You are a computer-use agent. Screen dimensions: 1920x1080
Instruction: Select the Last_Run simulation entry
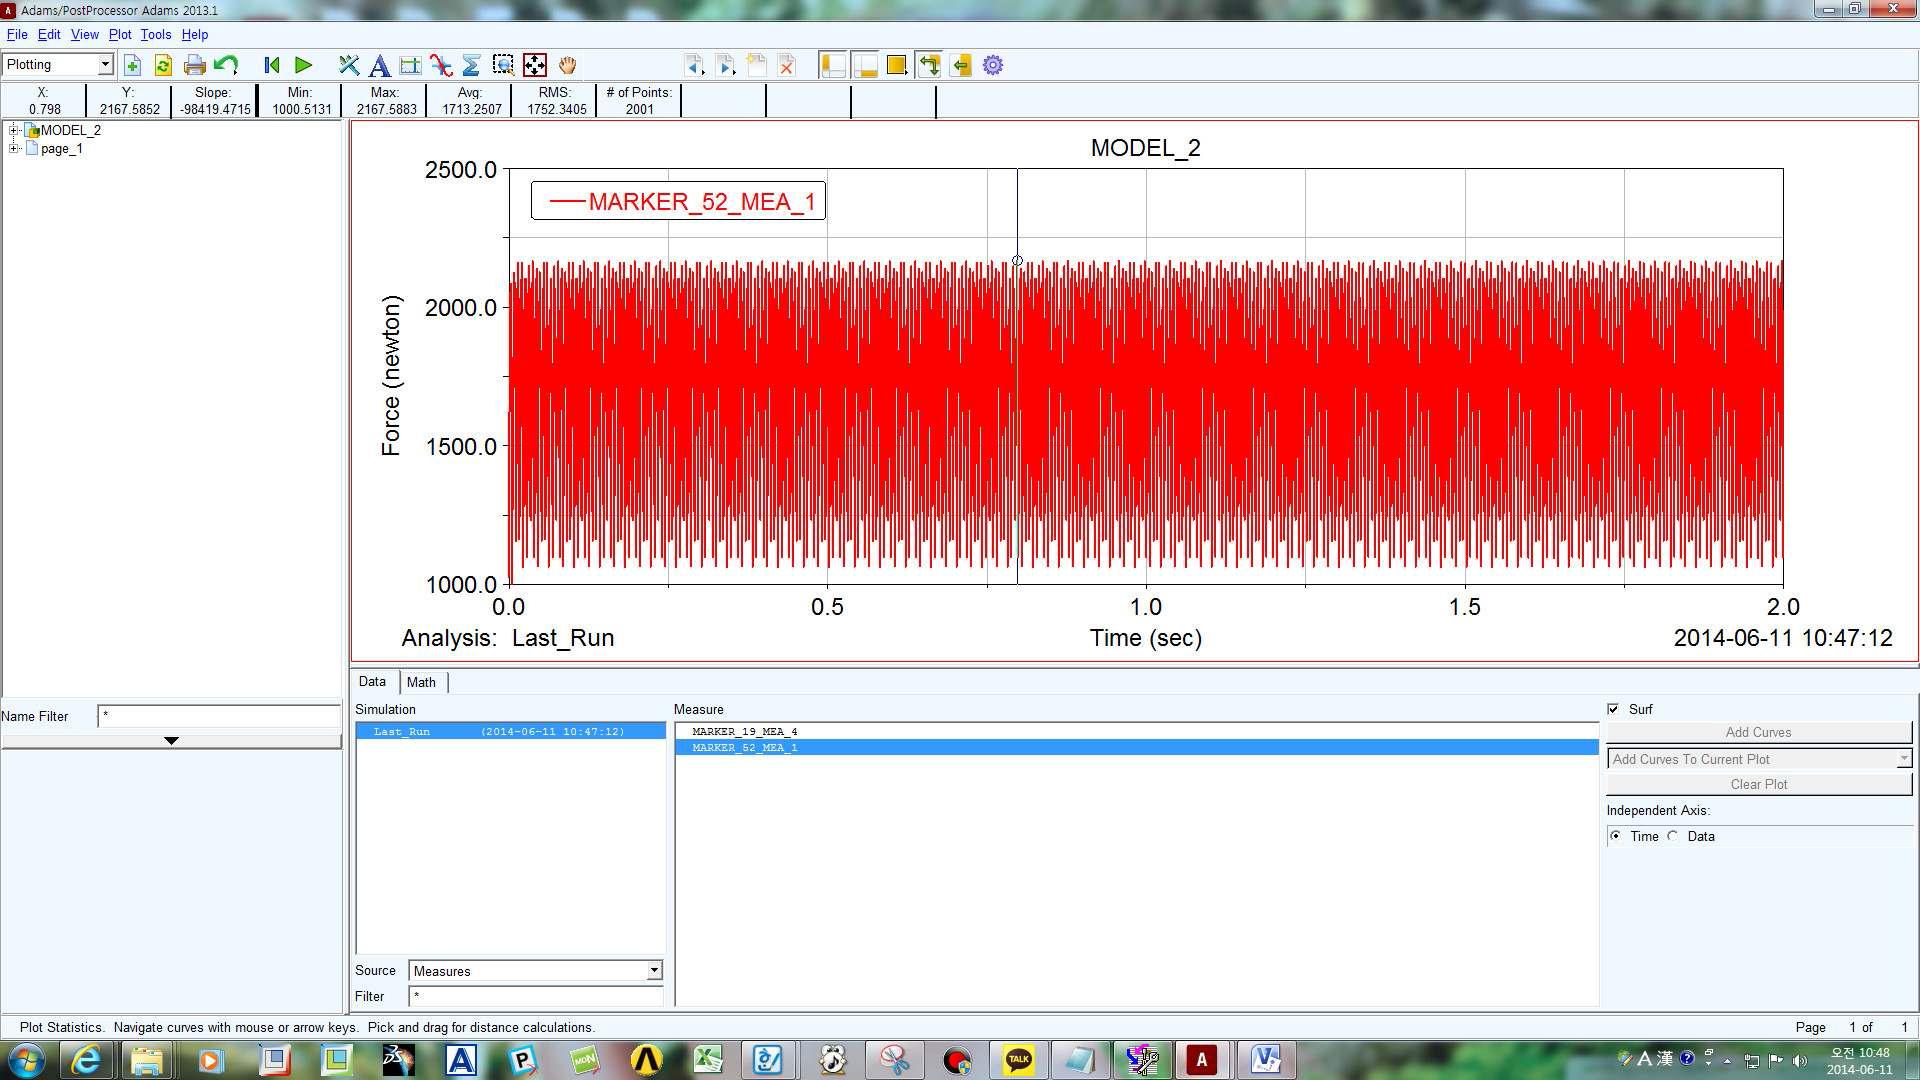tap(511, 731)
